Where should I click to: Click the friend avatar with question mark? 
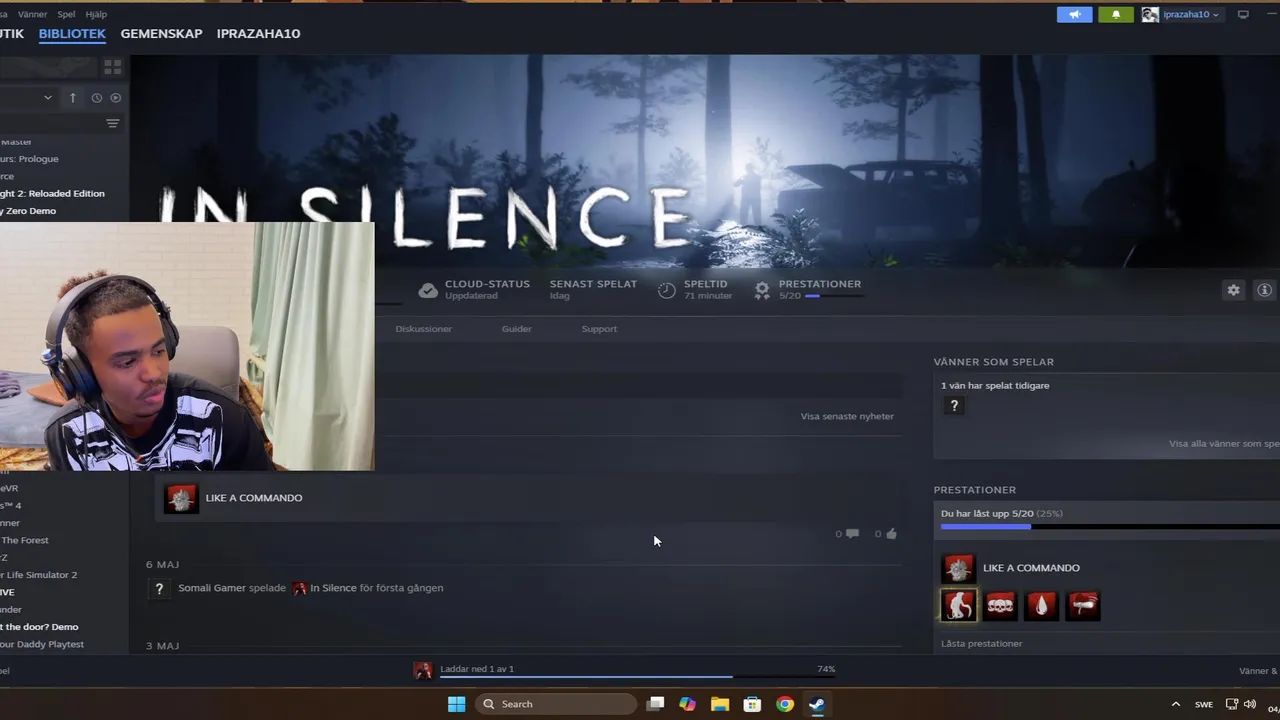coord(954,405)
